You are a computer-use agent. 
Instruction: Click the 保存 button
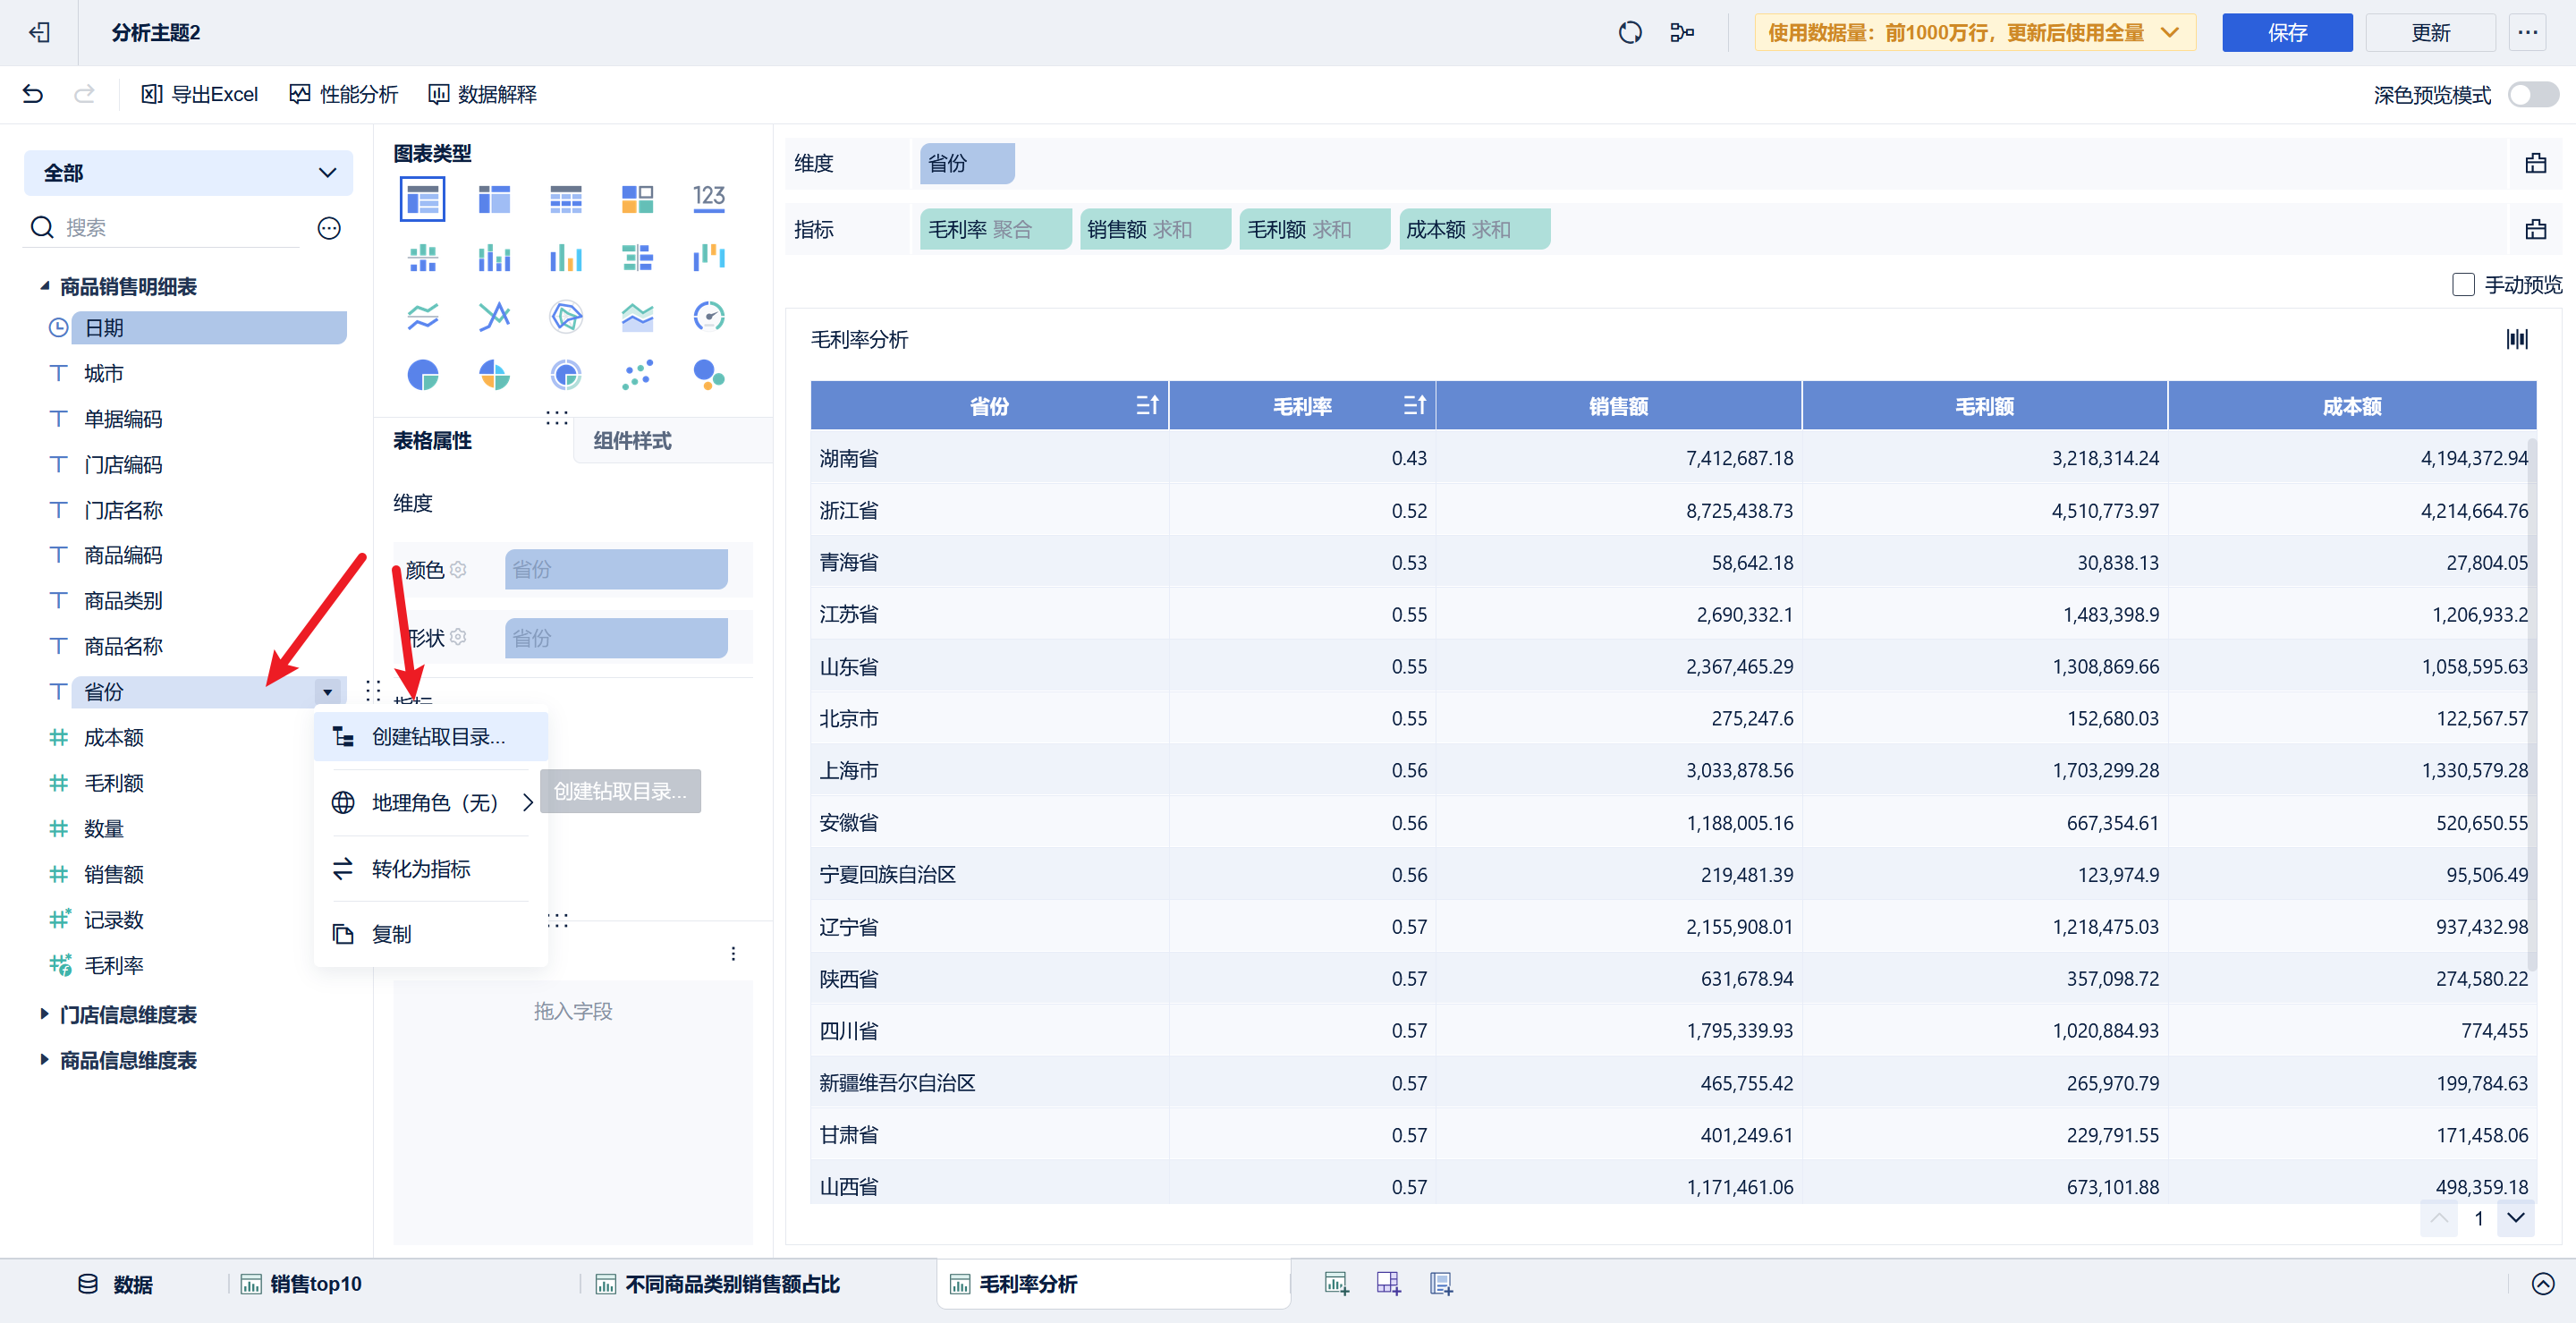pos(2286,33)
